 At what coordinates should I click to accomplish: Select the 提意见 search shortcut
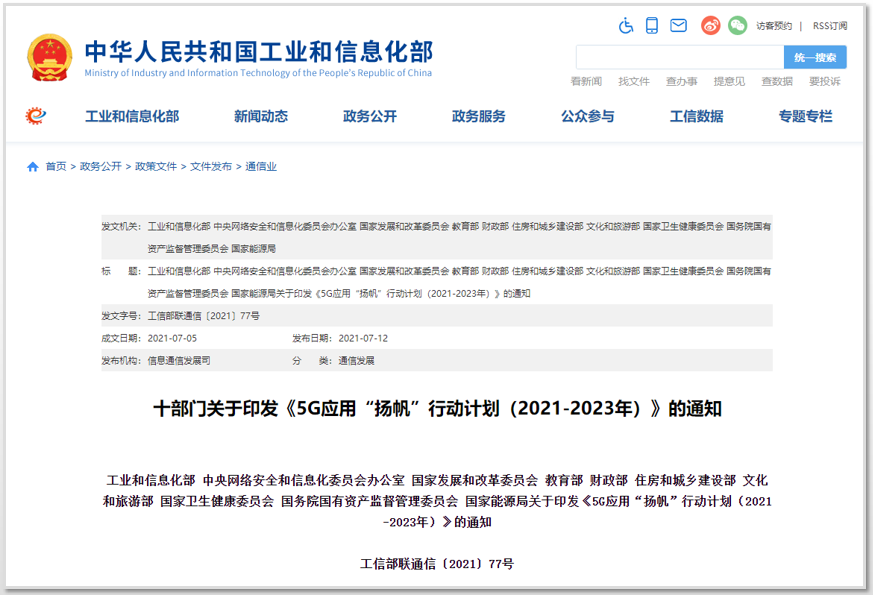pyautogui.click(x=729, y=81)
